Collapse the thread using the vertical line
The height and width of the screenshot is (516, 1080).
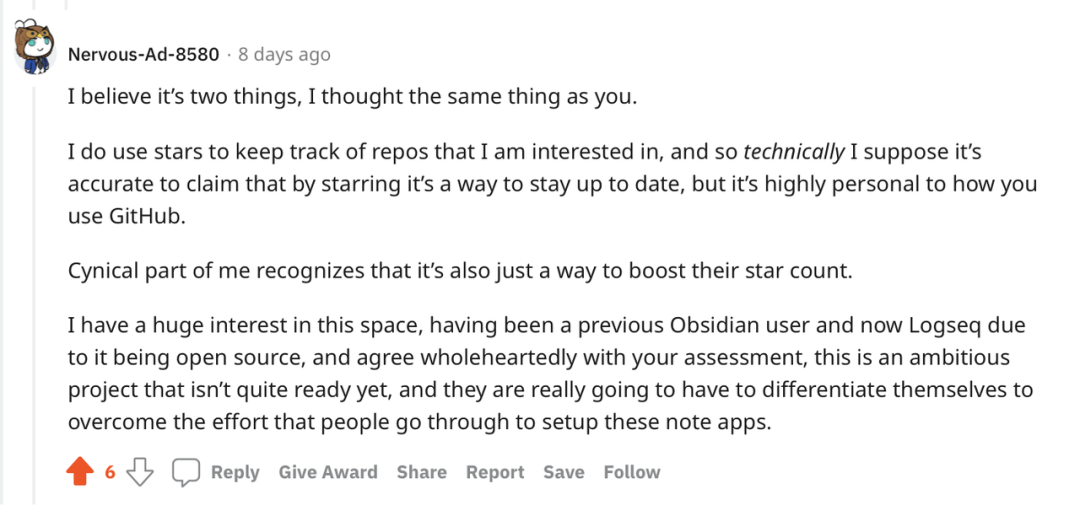33,300
